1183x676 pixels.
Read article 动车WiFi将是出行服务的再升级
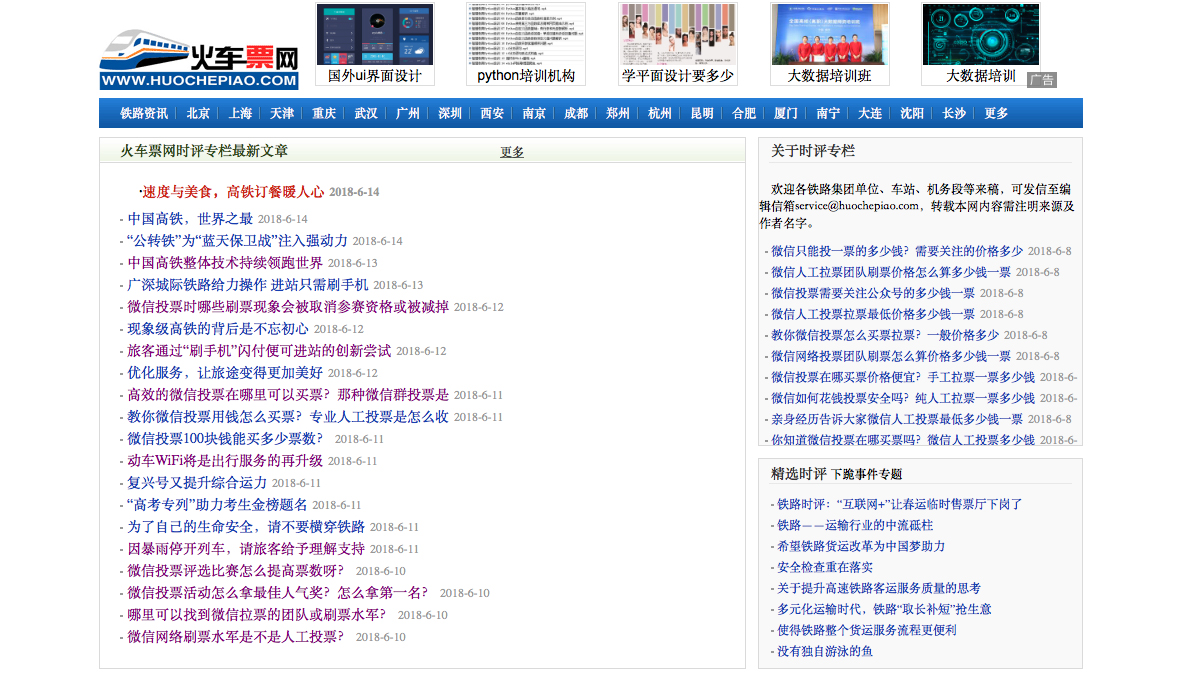point(225,460)
